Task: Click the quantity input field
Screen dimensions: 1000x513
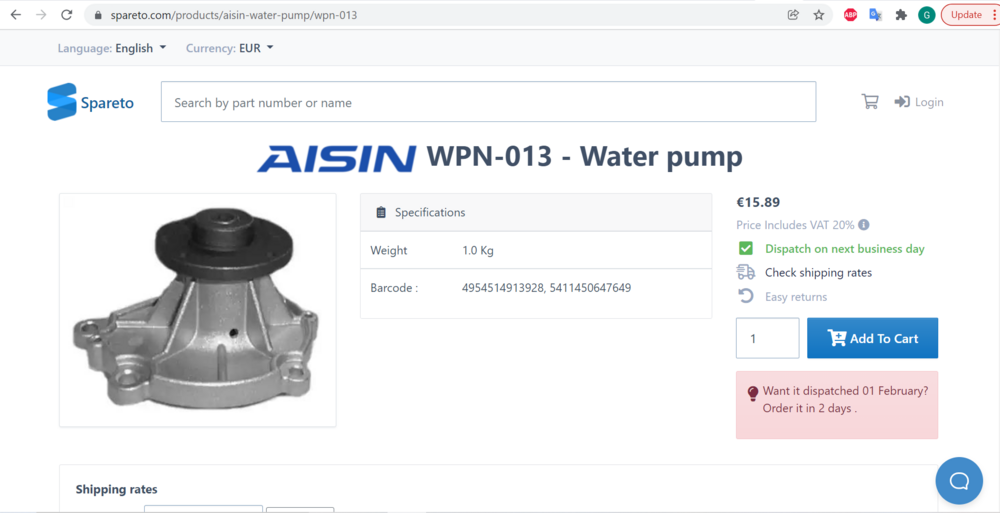Action: [x=767, y=338]
